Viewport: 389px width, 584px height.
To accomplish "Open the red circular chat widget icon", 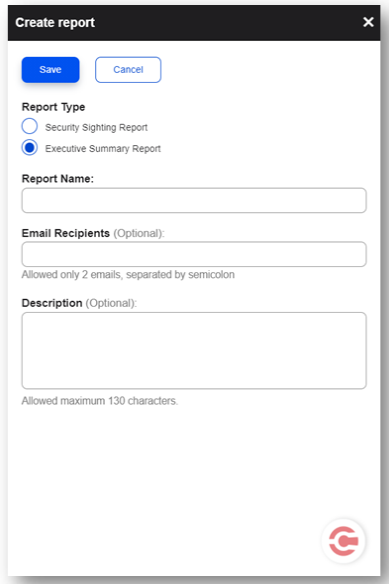I will 343,541.
